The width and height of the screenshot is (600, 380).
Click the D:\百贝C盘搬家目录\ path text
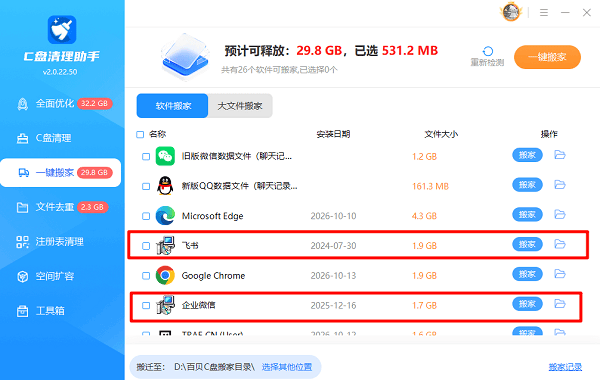pos(214,367)
